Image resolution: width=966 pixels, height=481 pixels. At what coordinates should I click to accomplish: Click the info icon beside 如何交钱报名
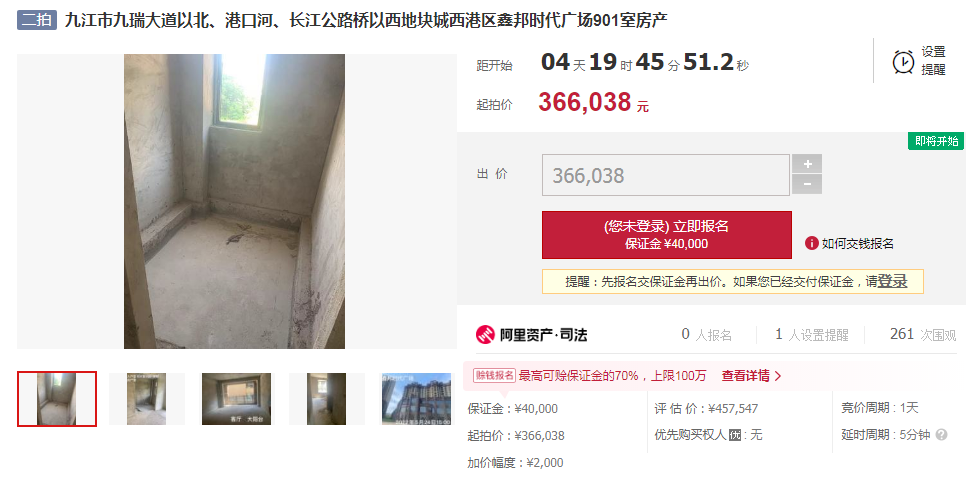tap(811, 243)
